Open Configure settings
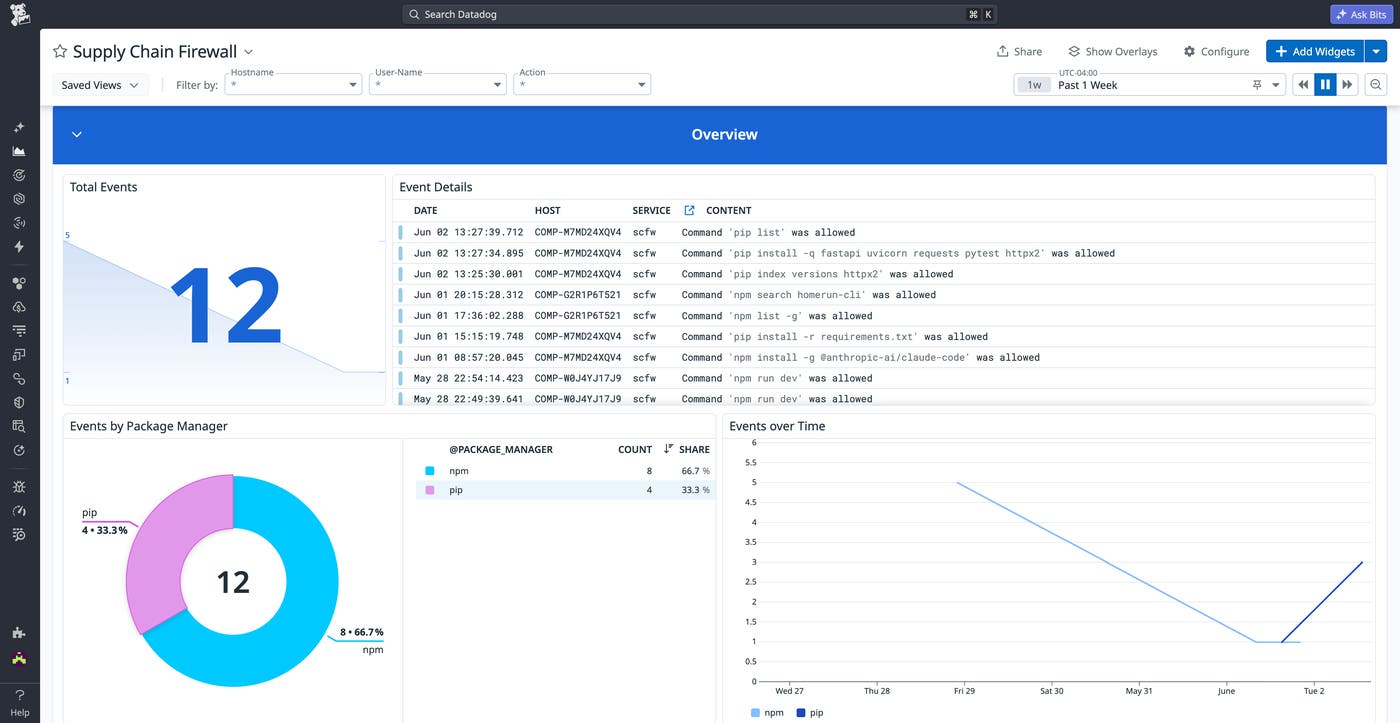 [1216, 51]
